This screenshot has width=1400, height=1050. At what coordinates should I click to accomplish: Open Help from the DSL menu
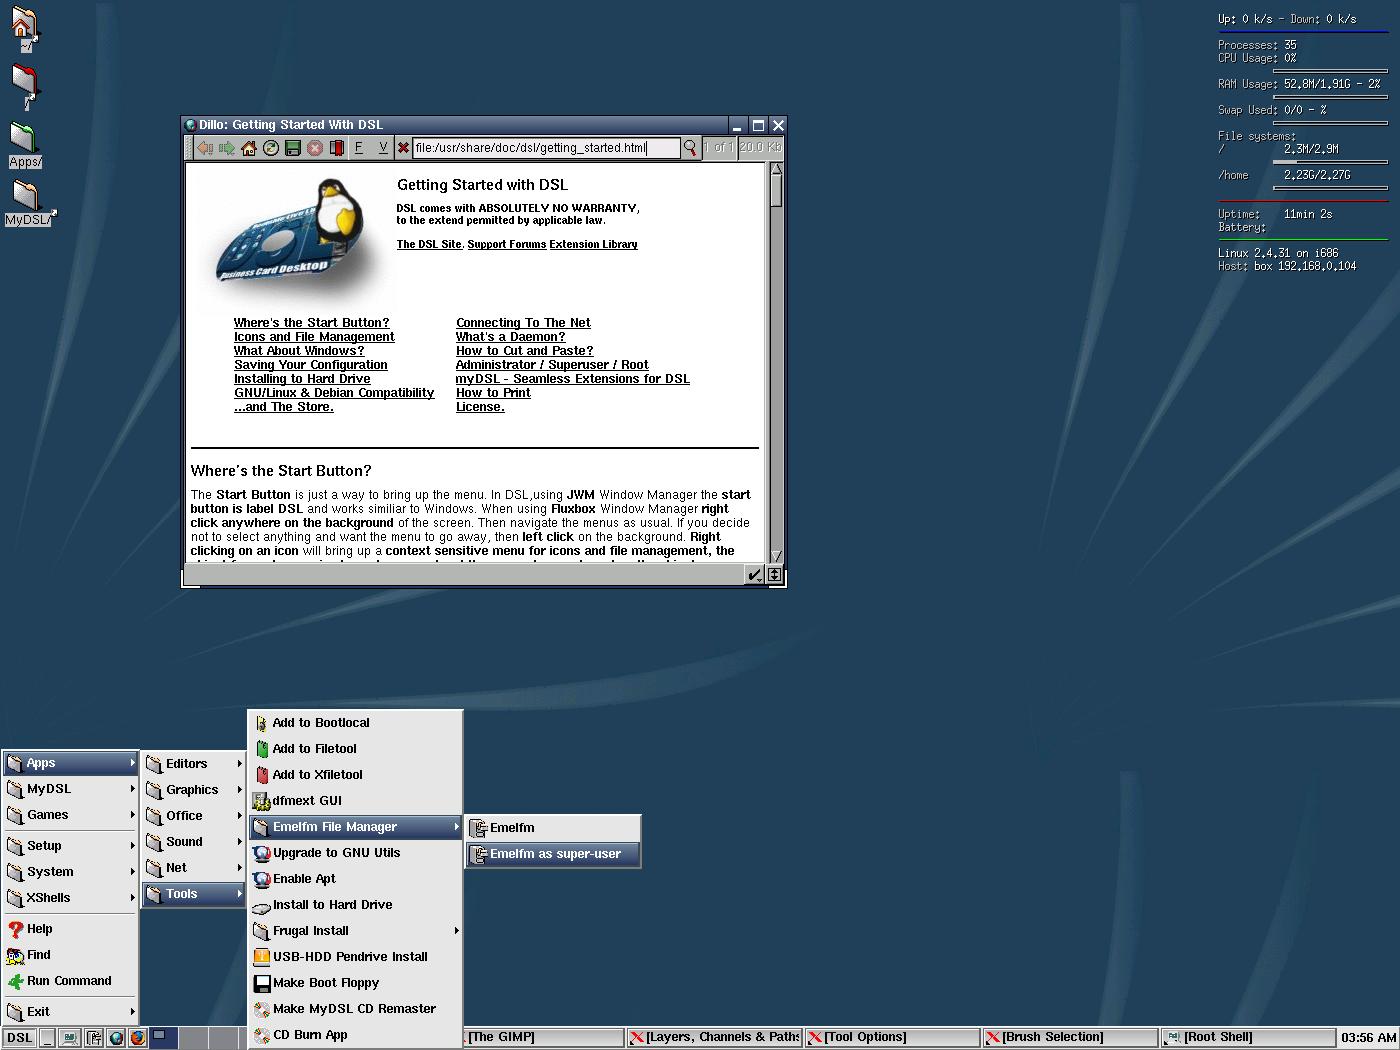[x=70, y=929]
